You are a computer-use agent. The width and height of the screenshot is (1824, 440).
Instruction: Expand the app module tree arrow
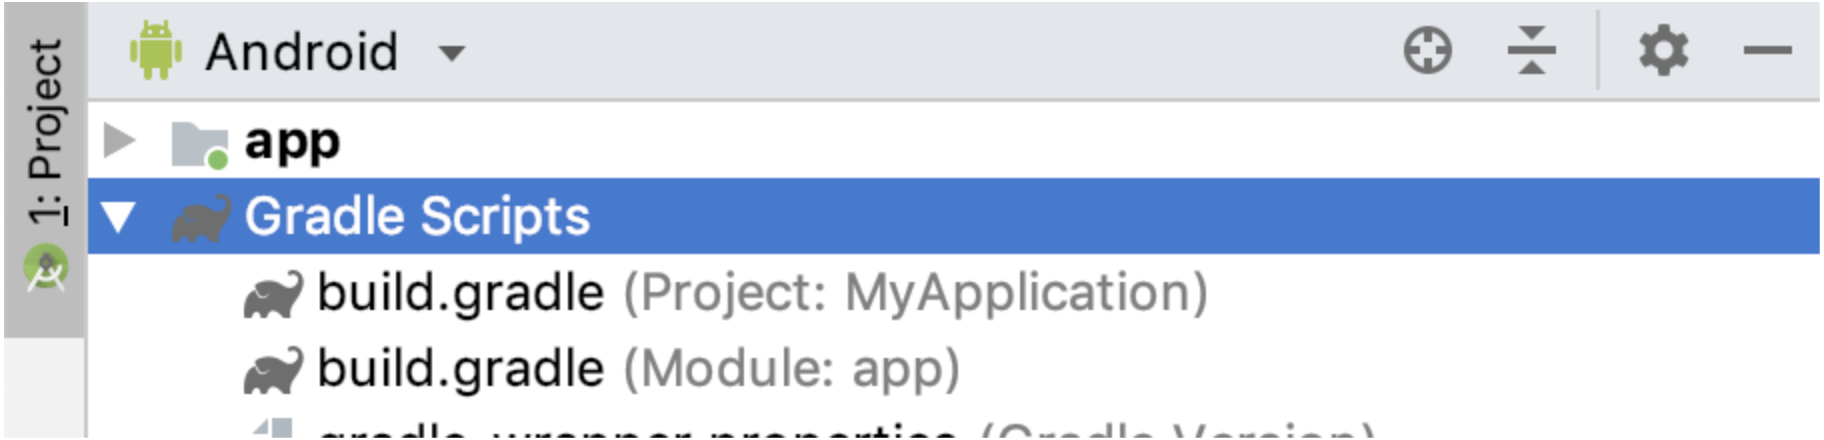[120, 141]
